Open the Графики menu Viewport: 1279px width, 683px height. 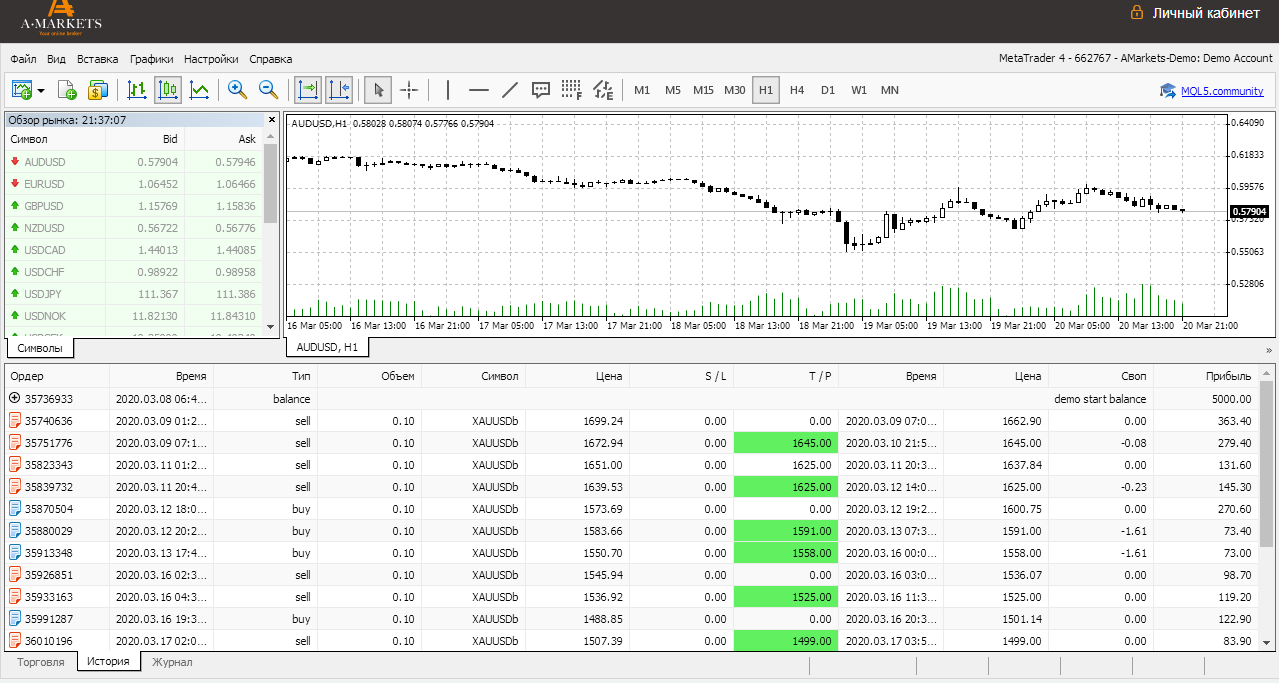[x=151, y=59]
